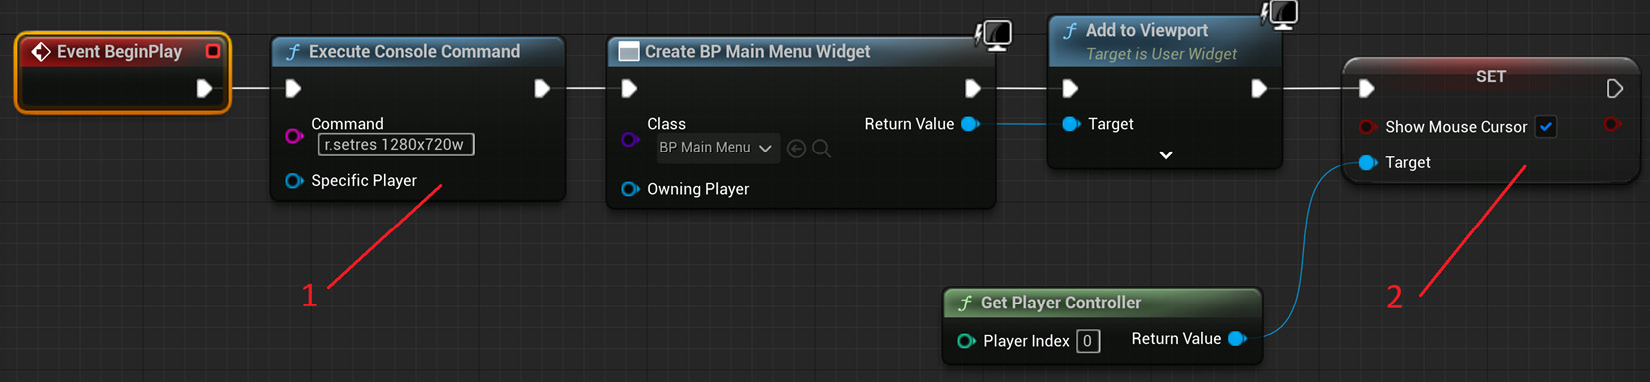
Task: Click the Player Index input pin
Action: [x=966, y=341]
